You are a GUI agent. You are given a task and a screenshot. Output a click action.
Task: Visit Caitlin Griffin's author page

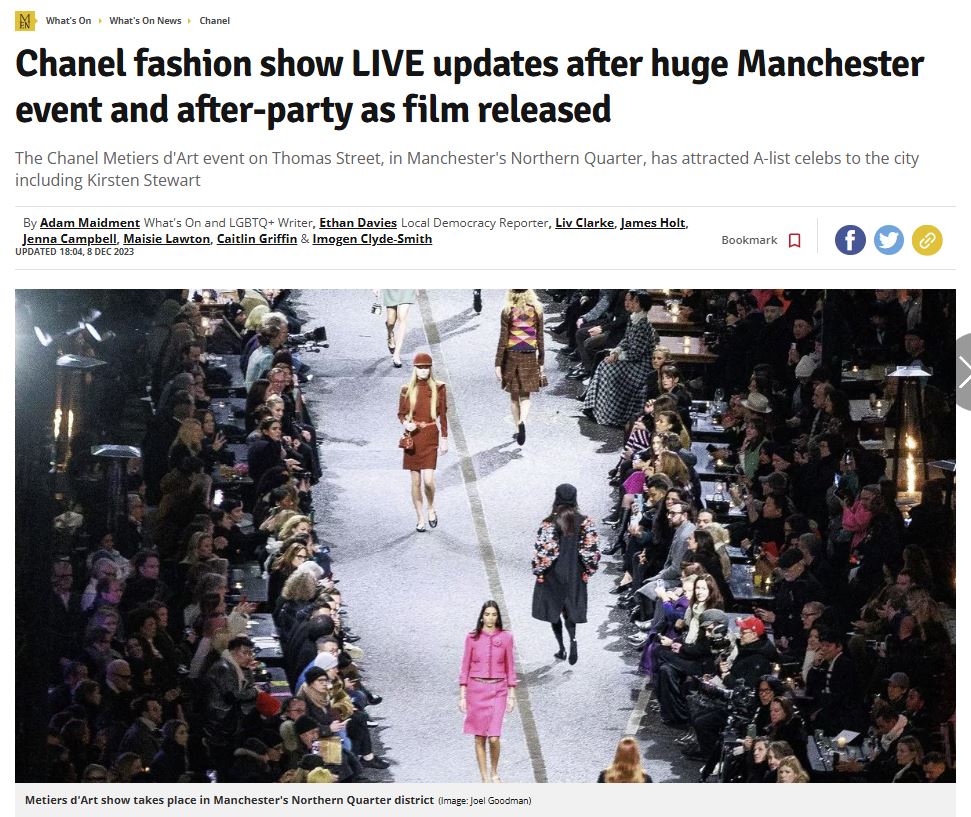(x=257, y=238)
